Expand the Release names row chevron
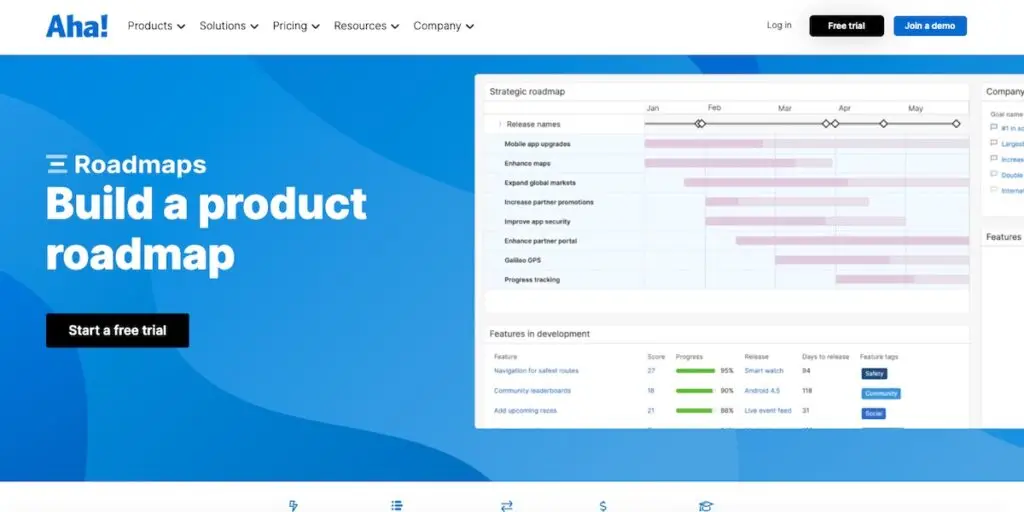The image size is (1024, 512). tap(499, 124)
